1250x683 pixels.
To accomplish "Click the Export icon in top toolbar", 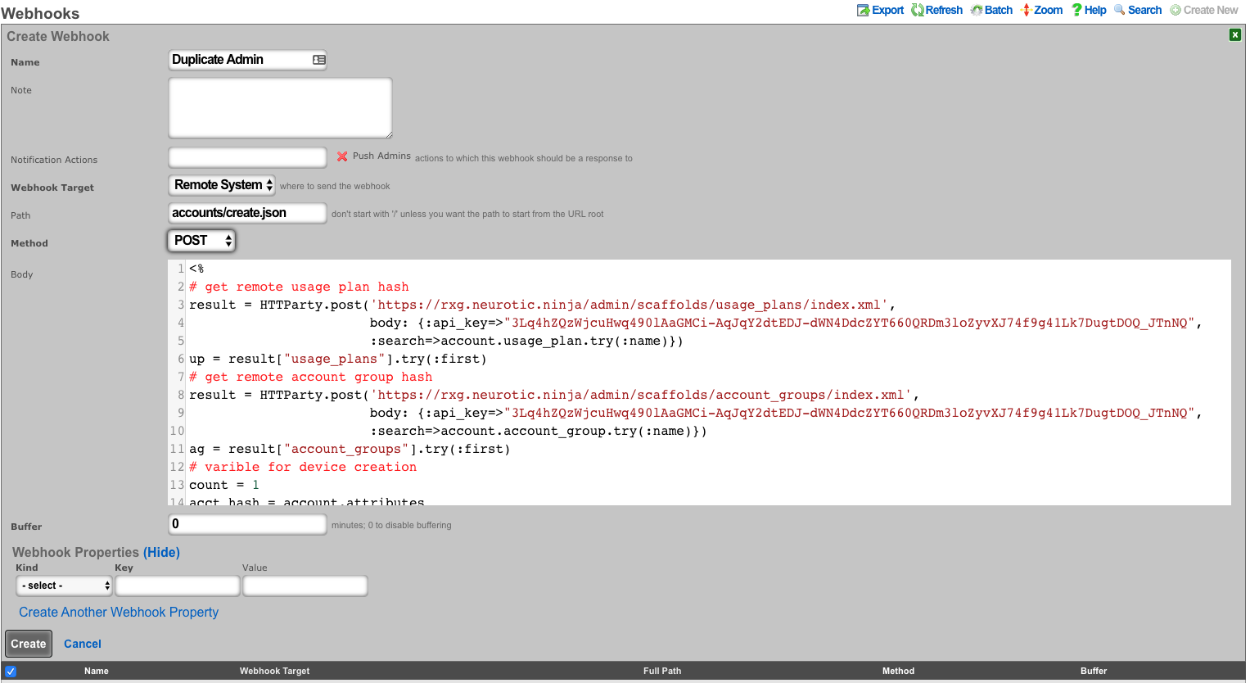I will tap(863, 10).
